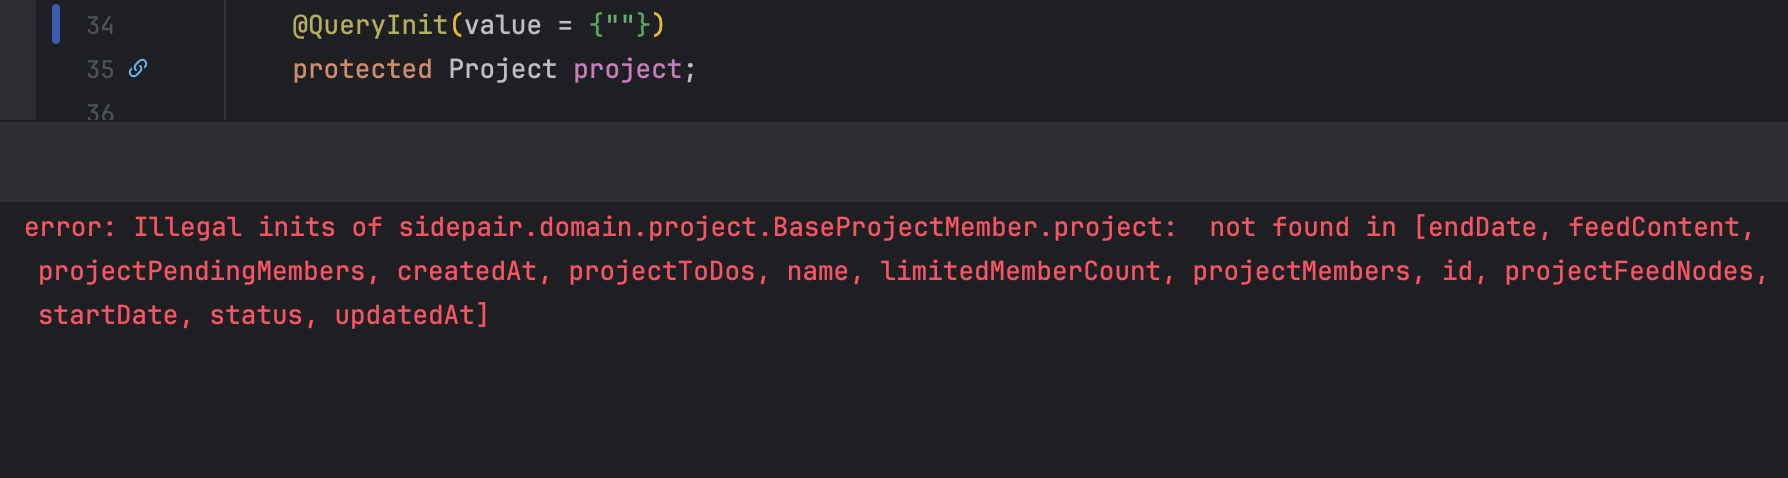Viewport: 1788px width, 478px height.
Task: Click line number 34 in the gutter
Action: pos(100,25)
